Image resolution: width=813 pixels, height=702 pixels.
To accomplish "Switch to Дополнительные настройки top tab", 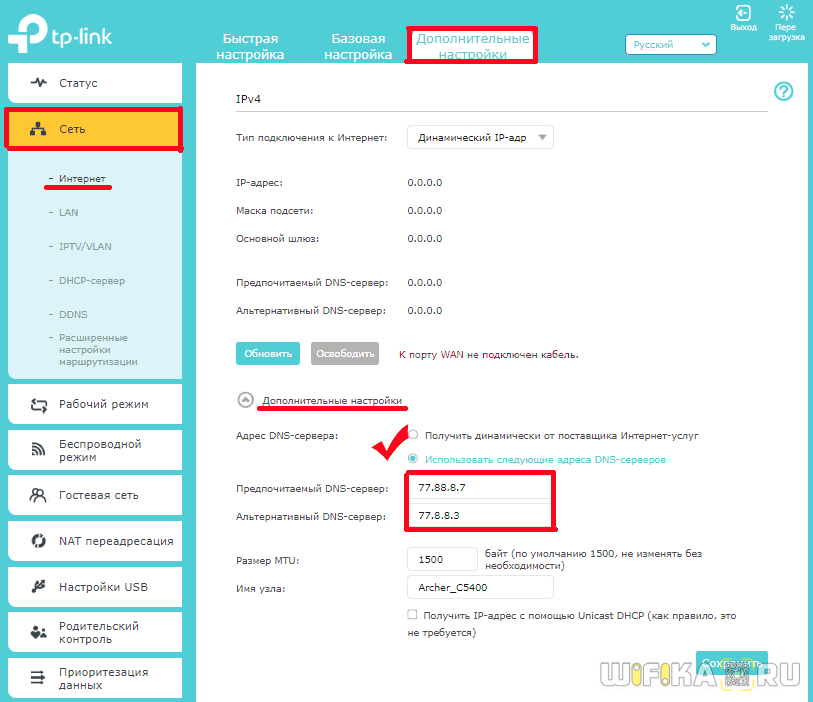I will coord(472,46).
